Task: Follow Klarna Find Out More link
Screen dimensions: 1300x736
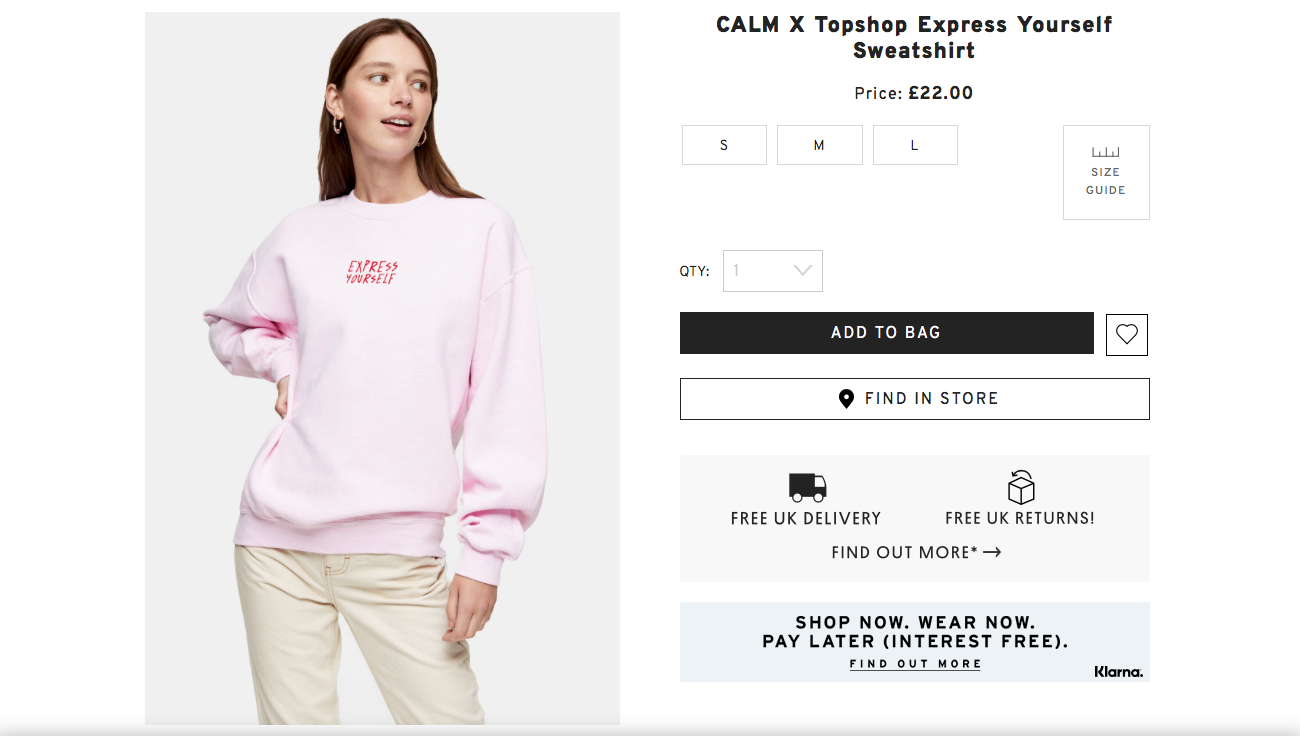Action: (915, 664)
